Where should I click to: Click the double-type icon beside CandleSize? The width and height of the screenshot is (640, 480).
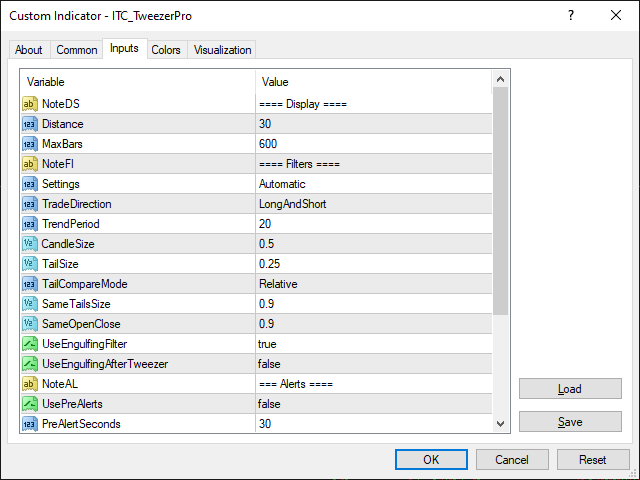coord(30,244)
